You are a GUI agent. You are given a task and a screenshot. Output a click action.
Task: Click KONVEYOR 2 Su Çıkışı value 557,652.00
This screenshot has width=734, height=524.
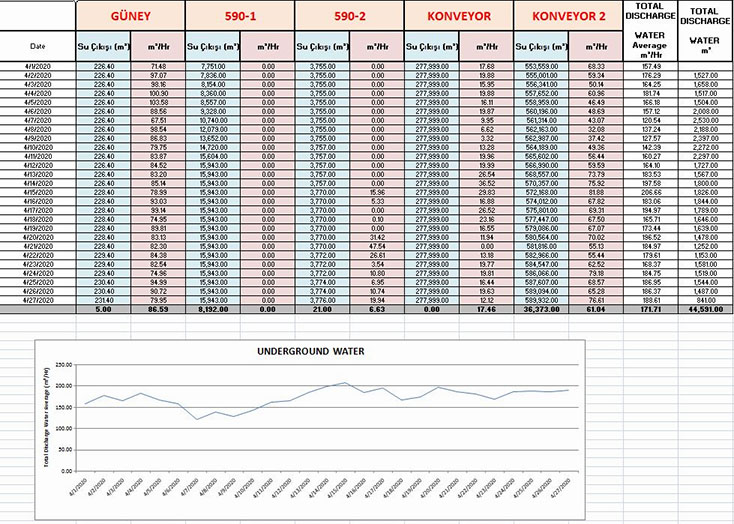click(x=541, y=93)
